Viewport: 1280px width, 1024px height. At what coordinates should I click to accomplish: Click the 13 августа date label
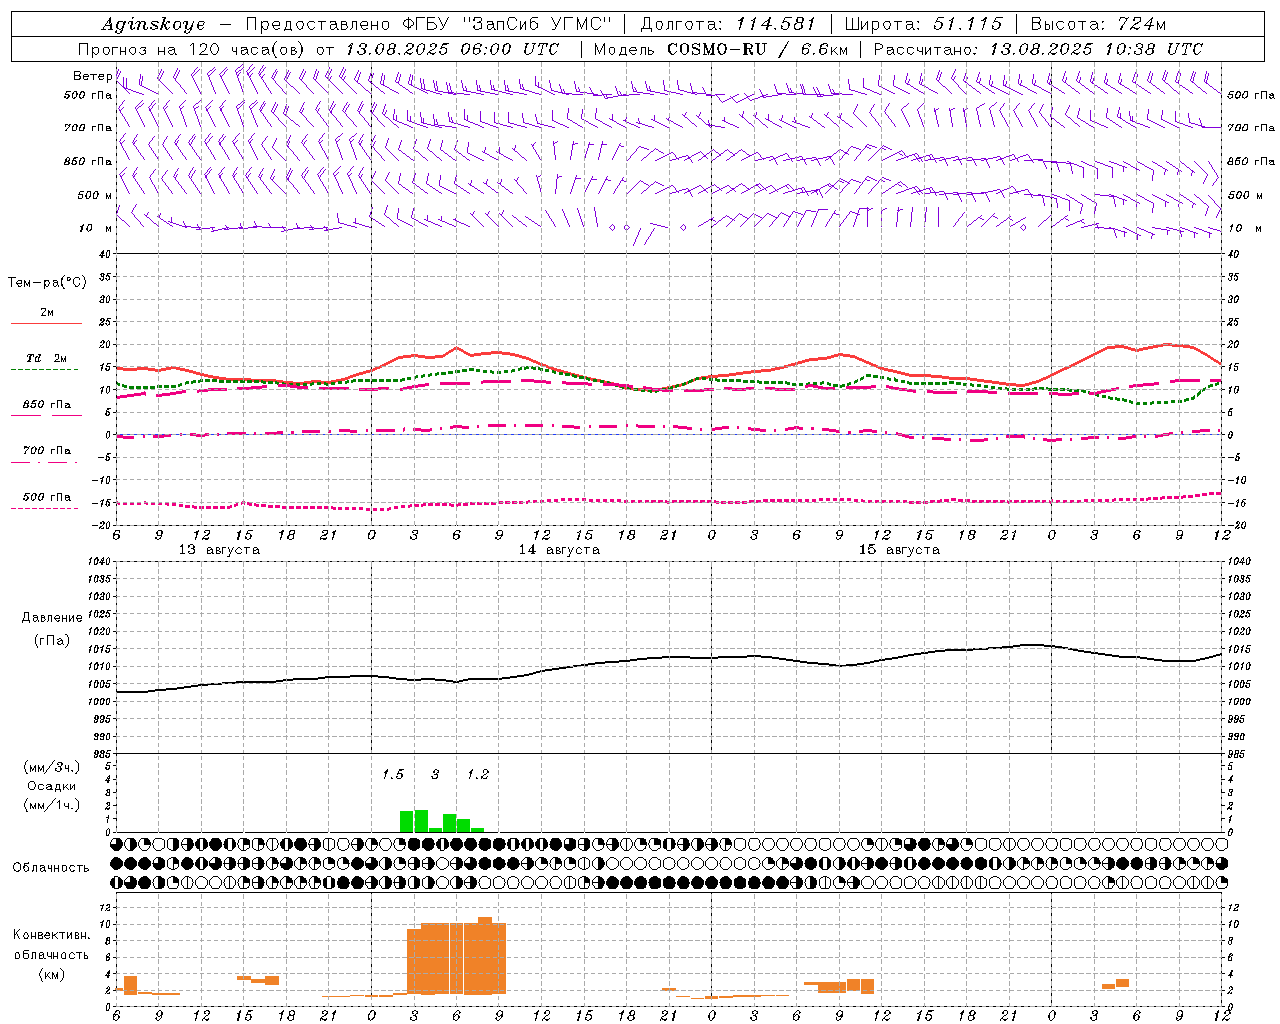[x=219, y=550]
